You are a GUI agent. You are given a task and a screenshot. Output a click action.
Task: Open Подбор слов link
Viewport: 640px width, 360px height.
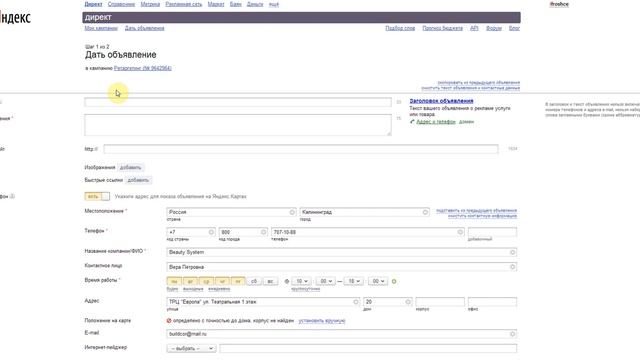(x=400, y=28)
